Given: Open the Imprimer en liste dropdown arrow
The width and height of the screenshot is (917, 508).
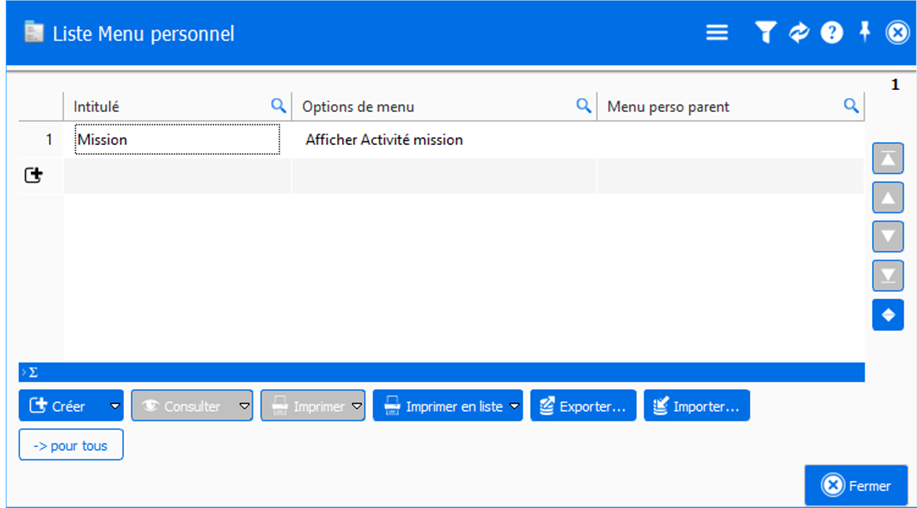Looking at the screenshot, I should (514, 406).
